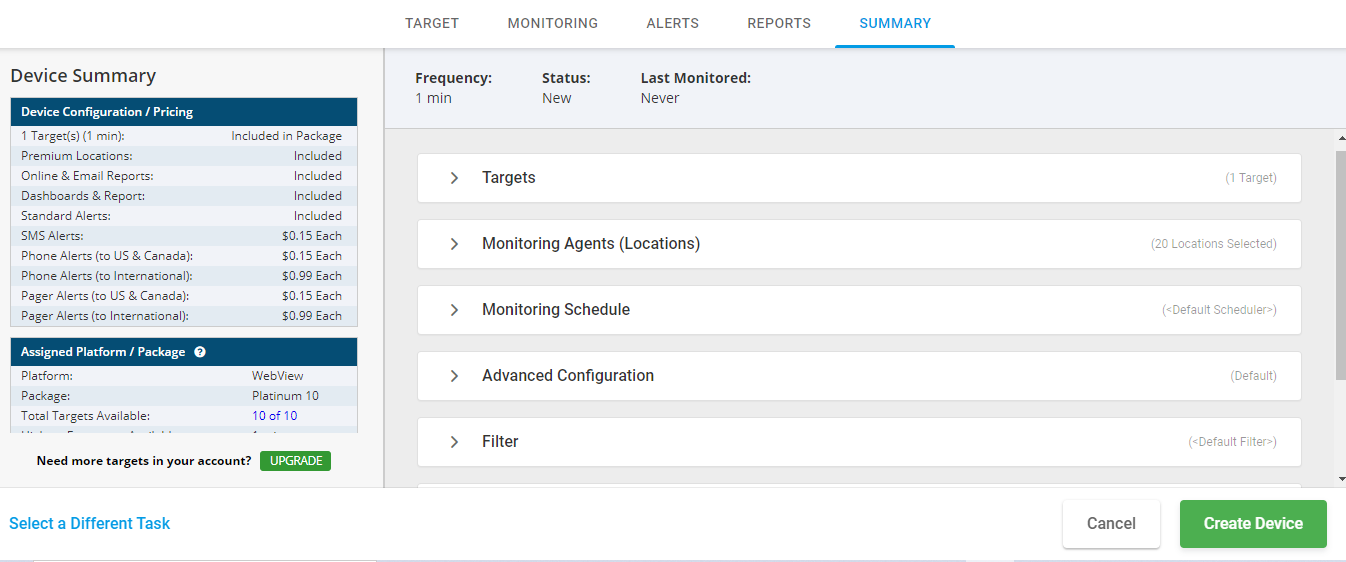Expand the Targets section chevron
1346x562 pixels.
(x=454, y=178)
